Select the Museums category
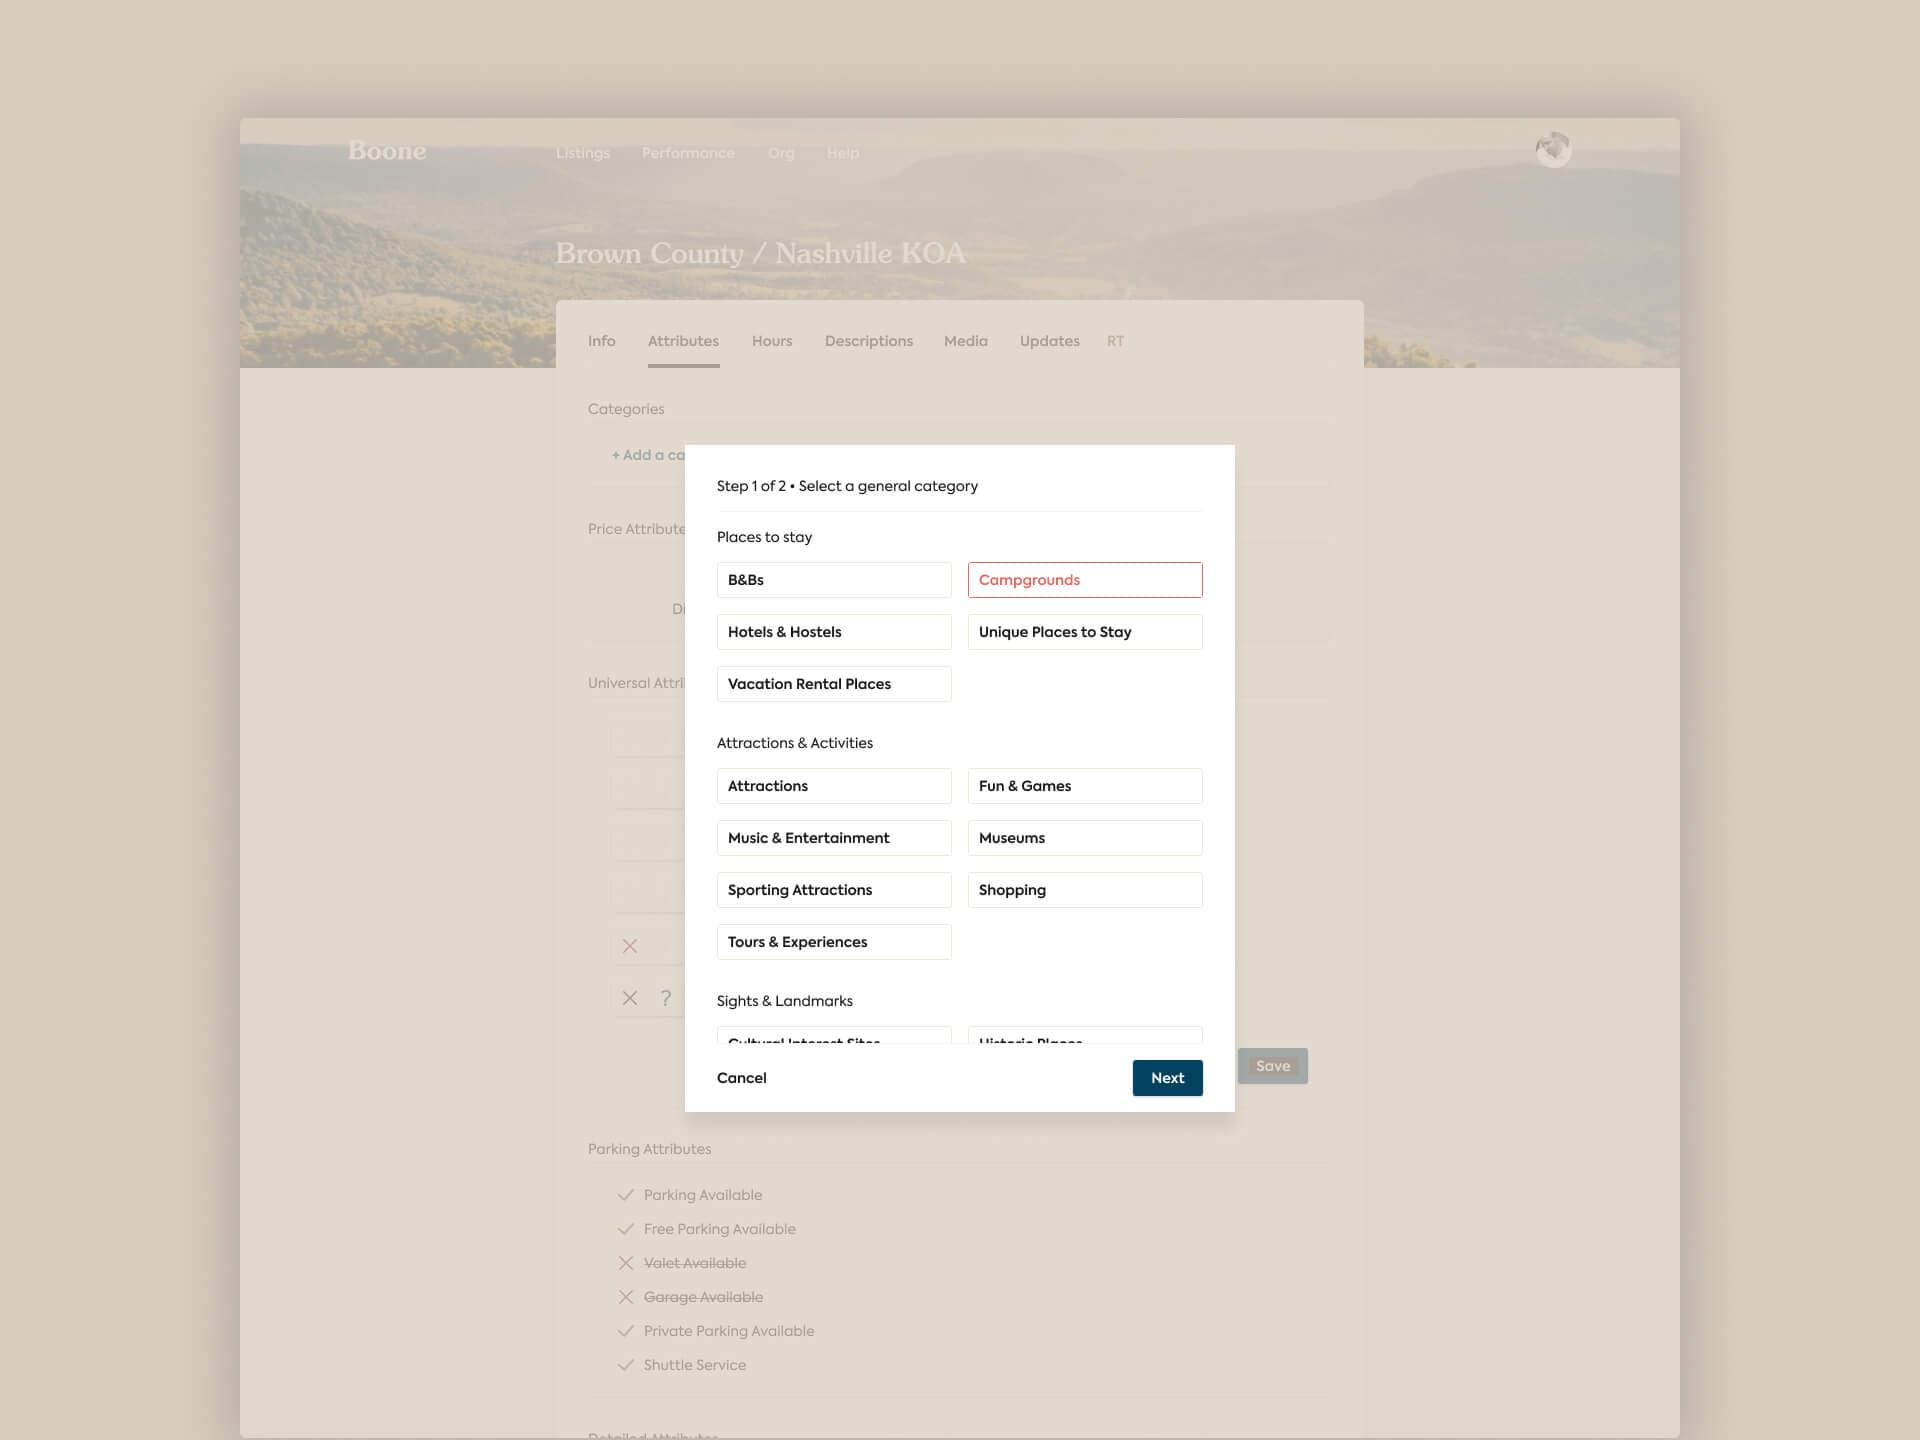Screen dimensions: 1920x1440 [x=1085, y=838]
